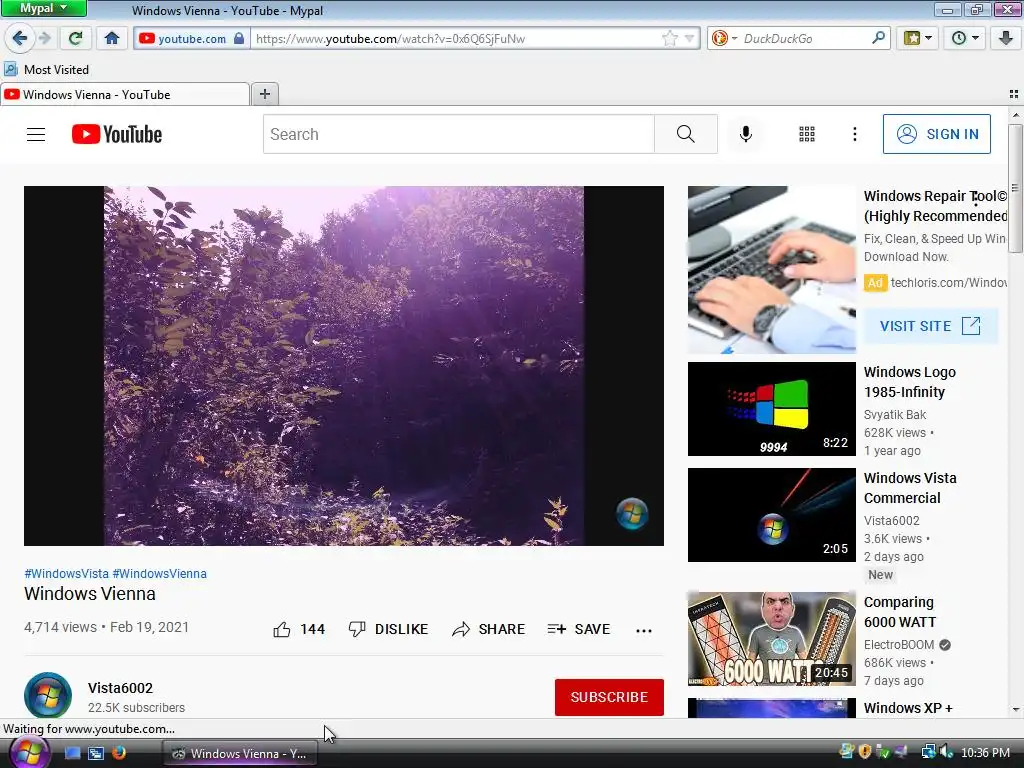This screenshot has width=1024, height=768.
Task: Click the taskbar clock 10:36 PM
Action: coord(985,753)
